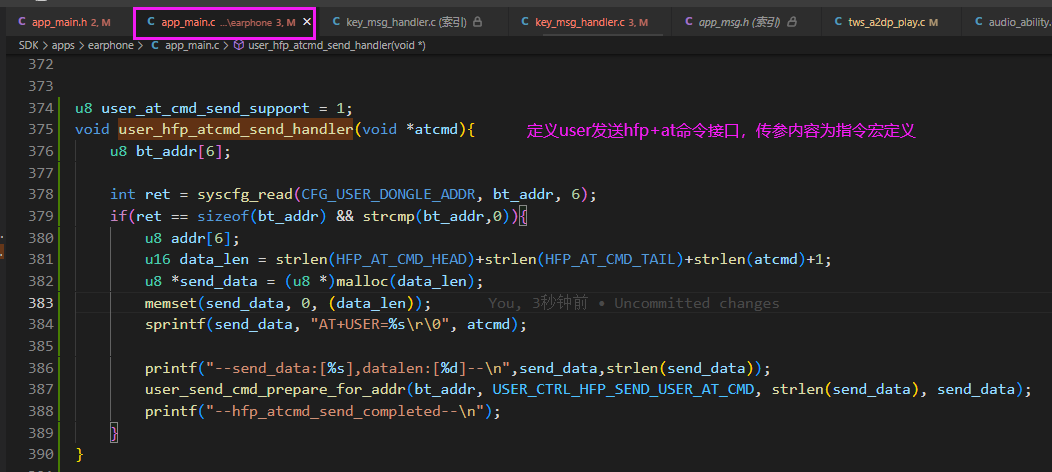The height and width of the screenshot is (472, 1052).
Task: Click USER_CTRL_HFP_SEND_USER_AT_CMD macro on line 387
Action: 623,390
